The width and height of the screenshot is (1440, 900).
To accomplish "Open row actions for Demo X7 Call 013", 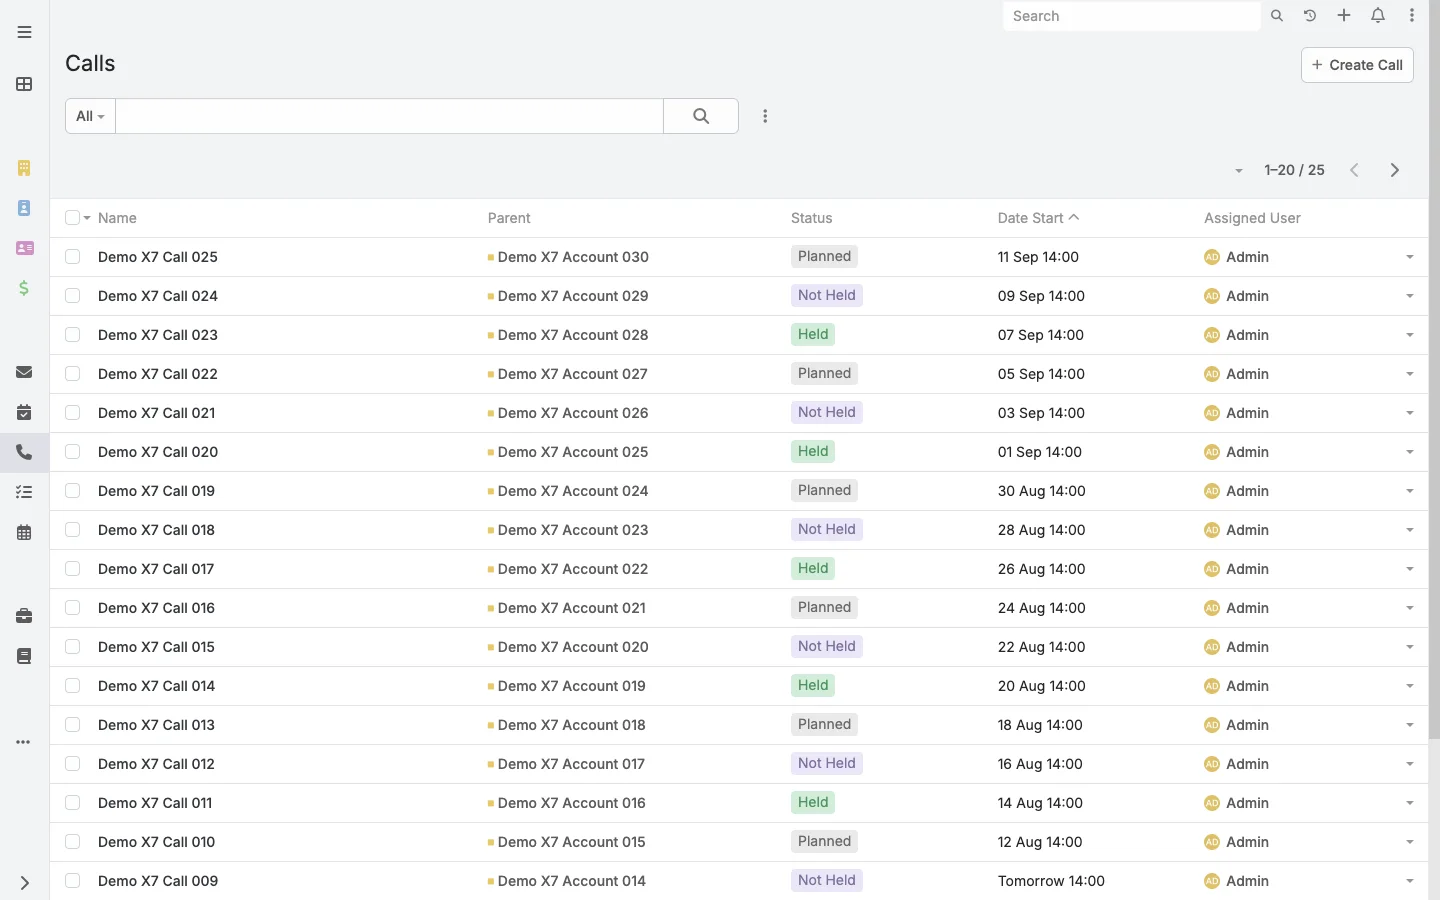I will (1410, 725).
